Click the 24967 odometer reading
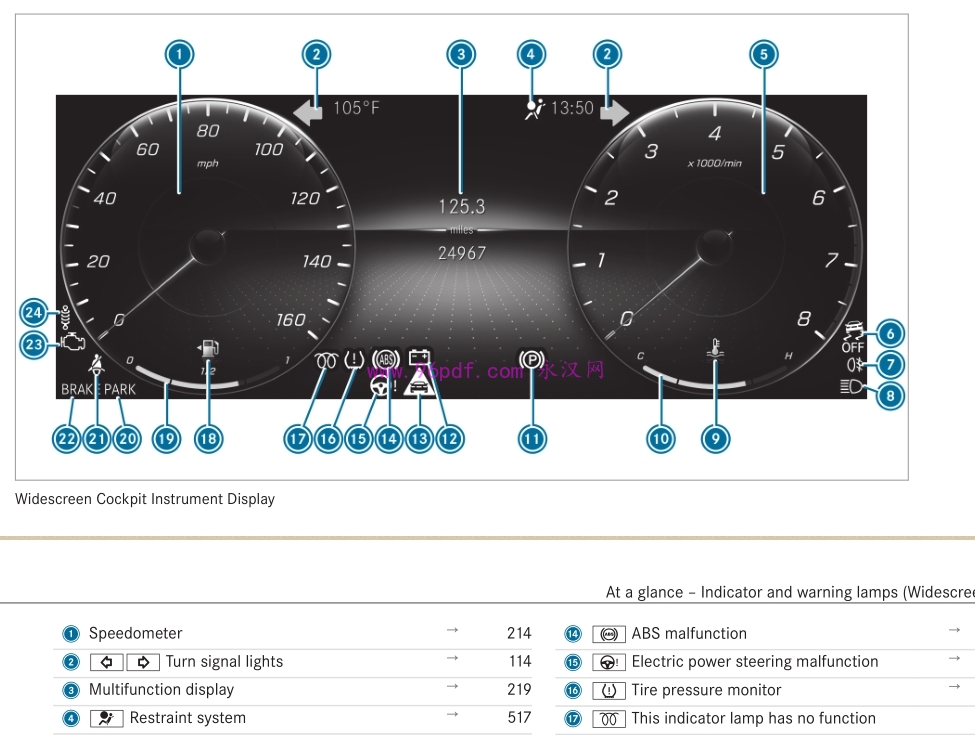Image resolution: width=975 pixels, height=735 pixels. pyautogui.click(x=461, y=253)
